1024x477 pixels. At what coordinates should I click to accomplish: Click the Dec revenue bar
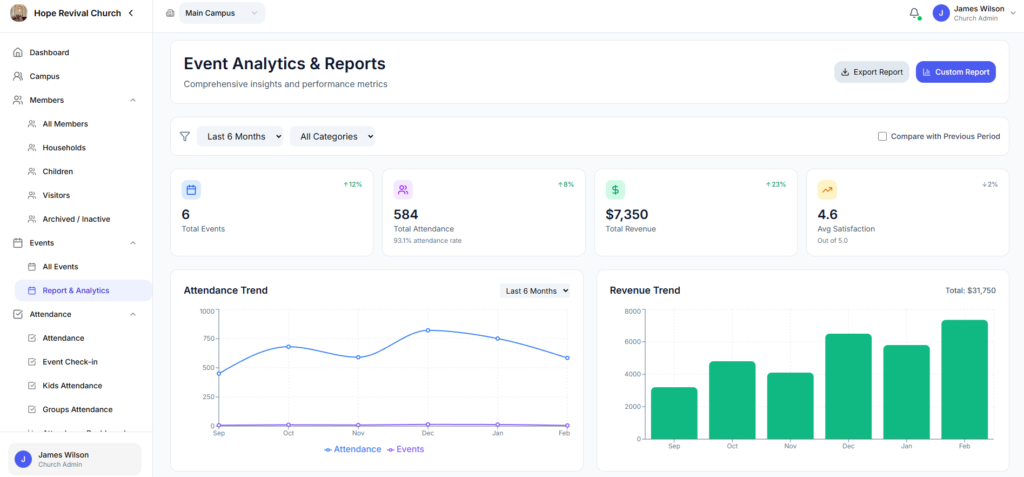pyautogui.click(x=848, y=386)
